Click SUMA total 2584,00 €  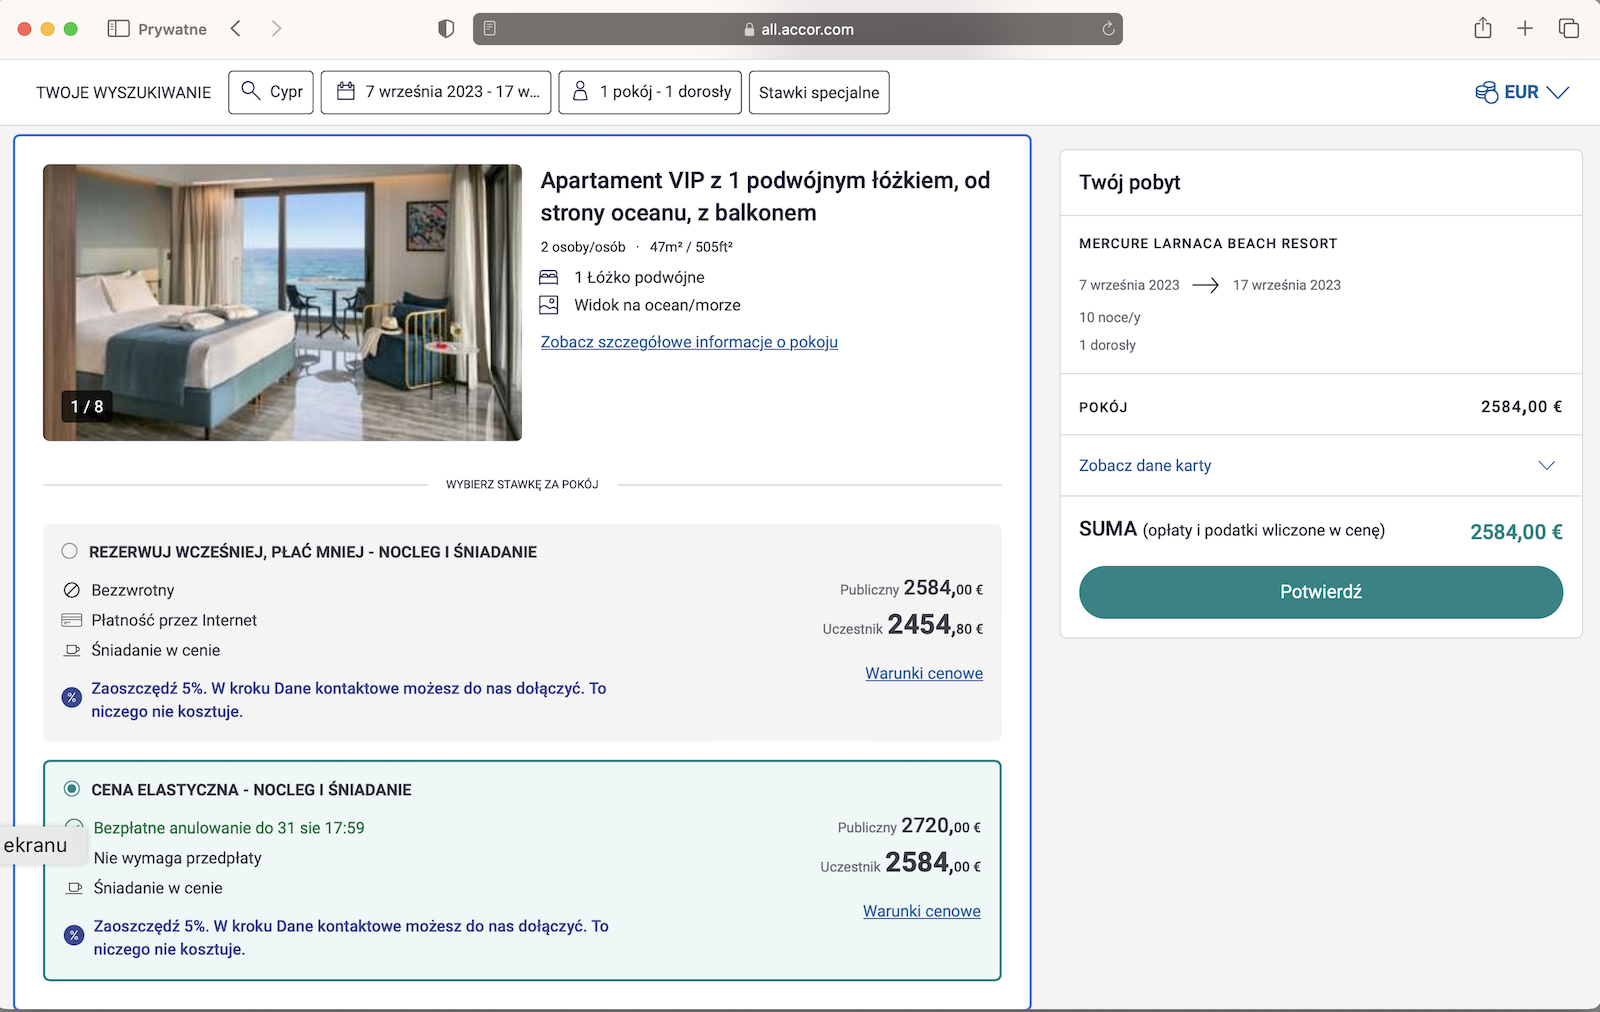(x=1516, y=532)
